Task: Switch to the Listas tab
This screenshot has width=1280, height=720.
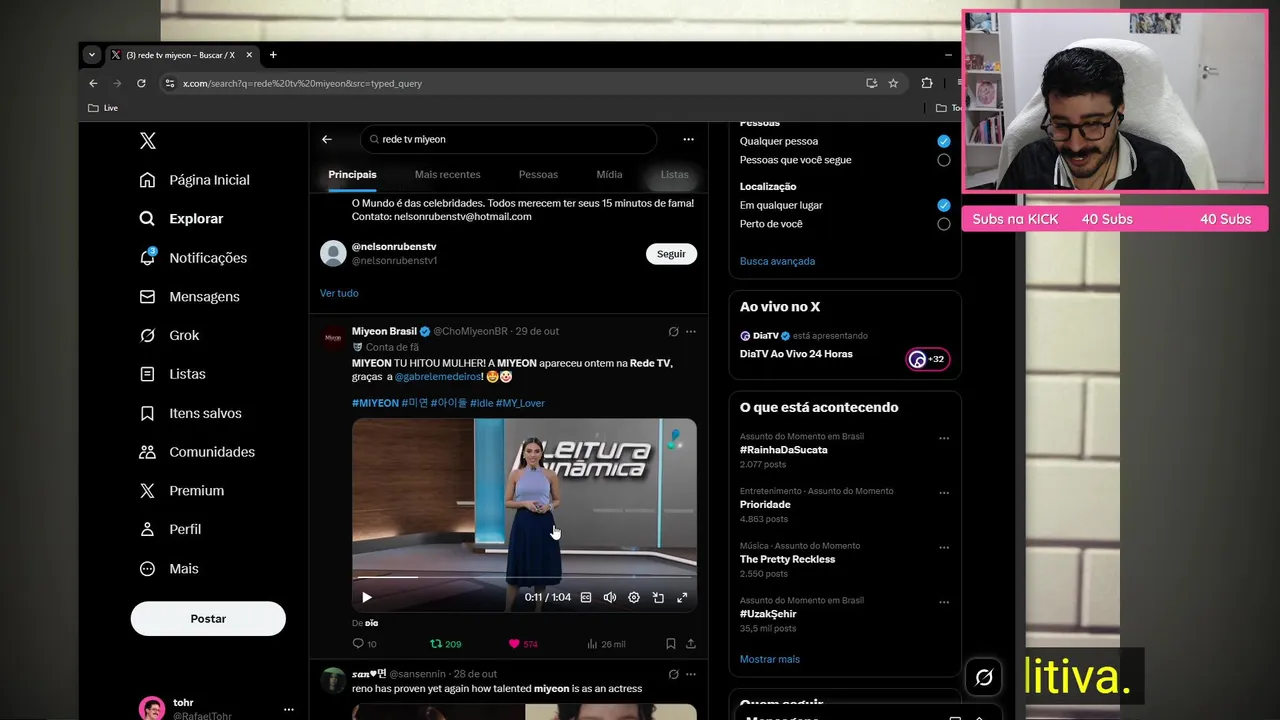Action: tap(674, 174)
